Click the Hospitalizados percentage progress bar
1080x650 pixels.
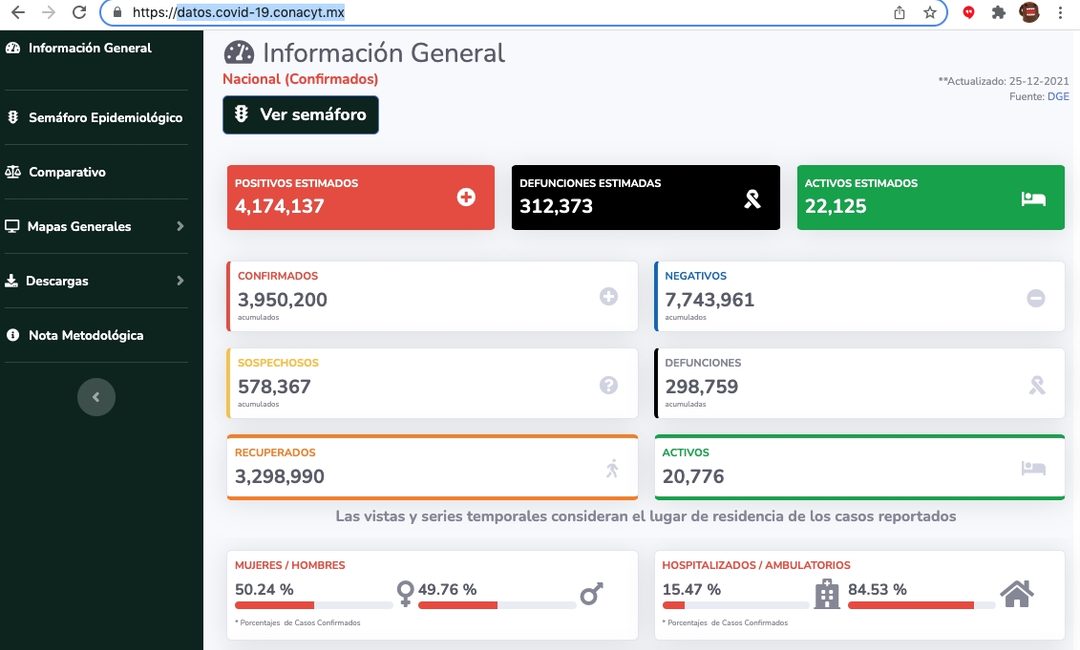pyautogui.click(x=736, y=606)
